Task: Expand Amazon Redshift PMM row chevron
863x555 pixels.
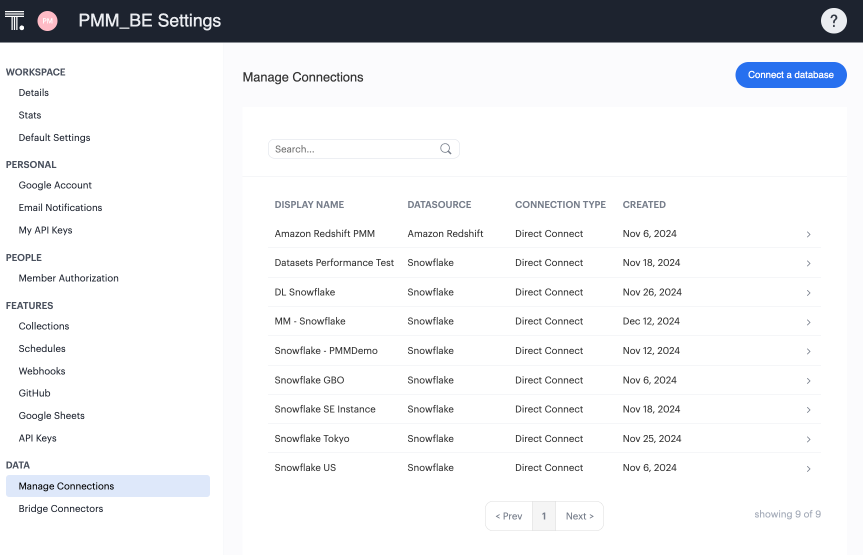Action: [x=808, y=234]
